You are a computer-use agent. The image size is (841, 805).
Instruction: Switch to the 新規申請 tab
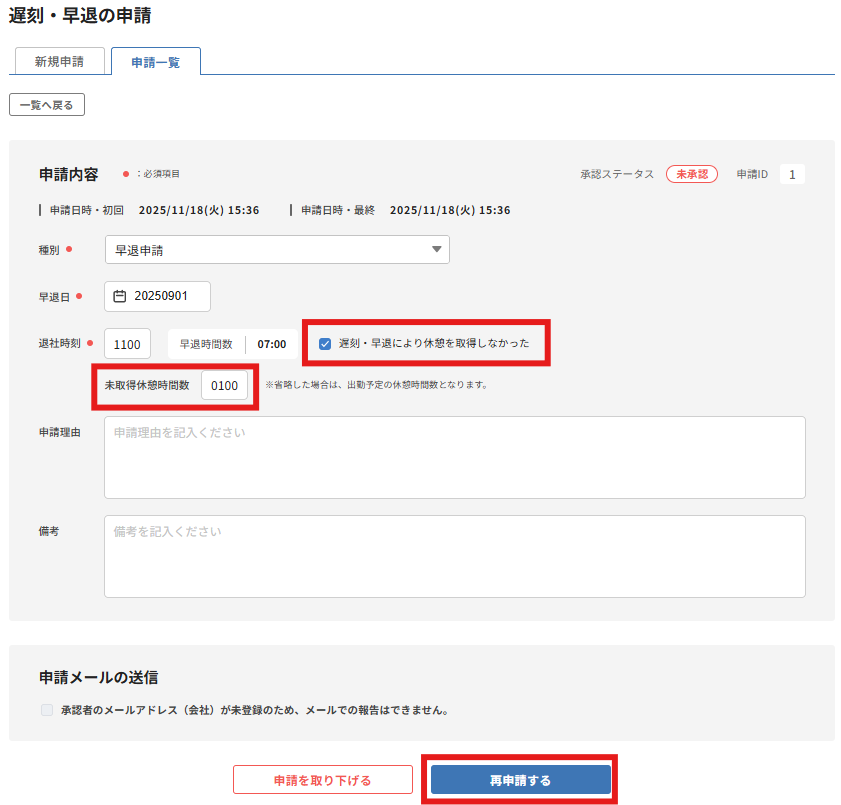tap(59, 61)
